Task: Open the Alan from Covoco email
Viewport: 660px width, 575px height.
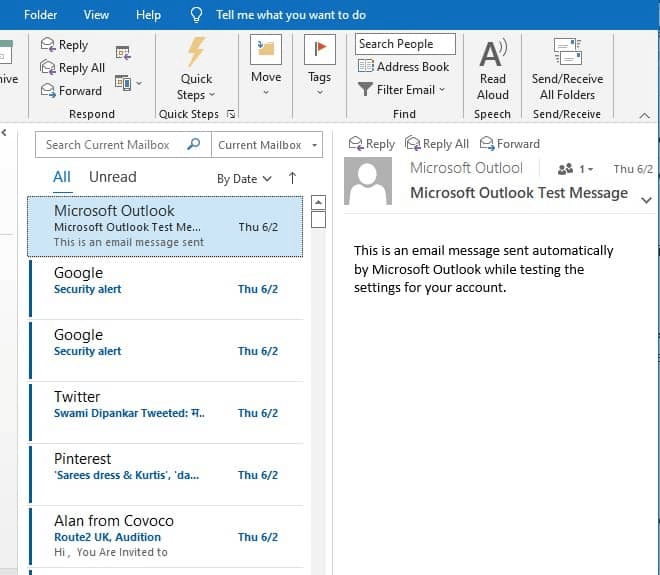Action: (x=166, y=537)
